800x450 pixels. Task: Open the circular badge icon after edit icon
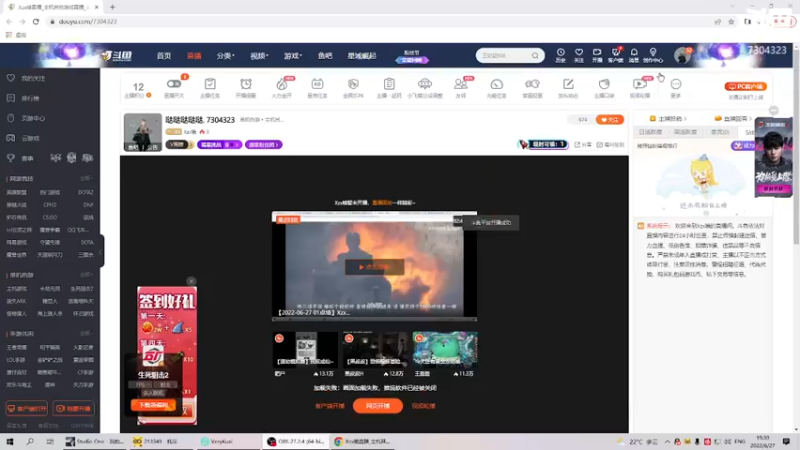click(604, 84)
